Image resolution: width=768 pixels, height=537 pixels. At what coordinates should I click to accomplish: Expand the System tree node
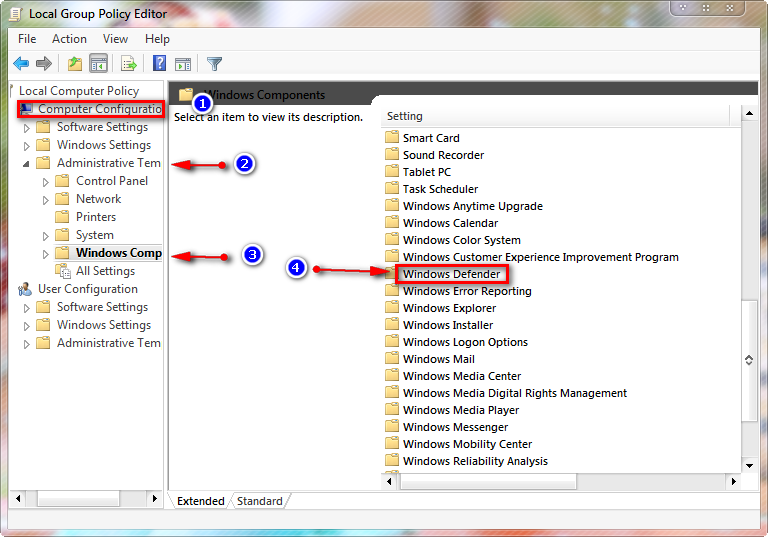pos(46,236)
